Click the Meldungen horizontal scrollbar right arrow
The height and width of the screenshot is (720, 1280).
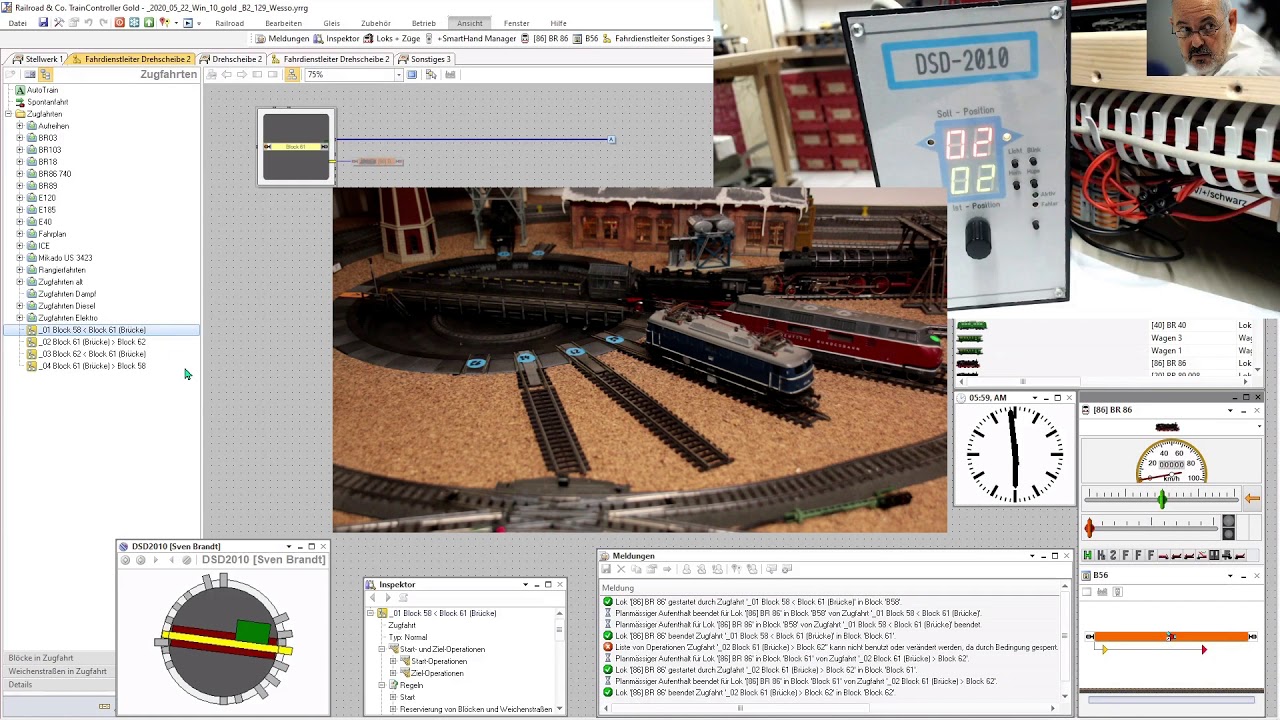point(1052,708)
